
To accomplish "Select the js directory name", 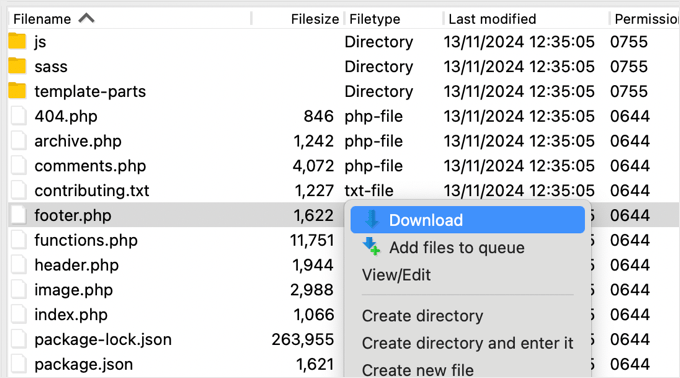I will point(40,42).
